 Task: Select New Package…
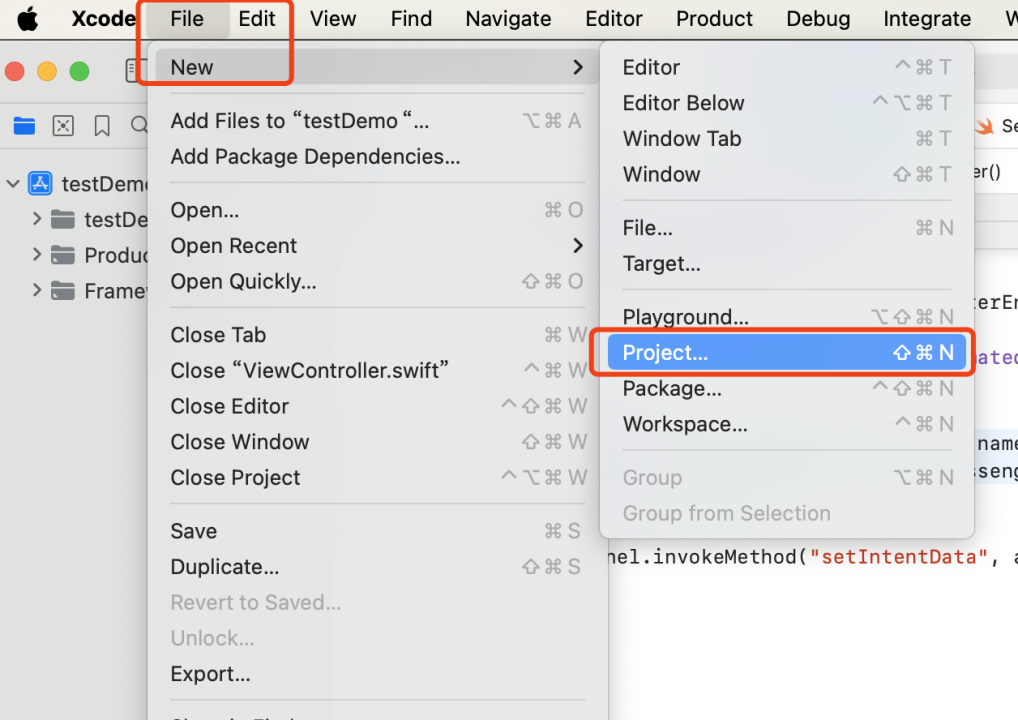coord(787,388)
